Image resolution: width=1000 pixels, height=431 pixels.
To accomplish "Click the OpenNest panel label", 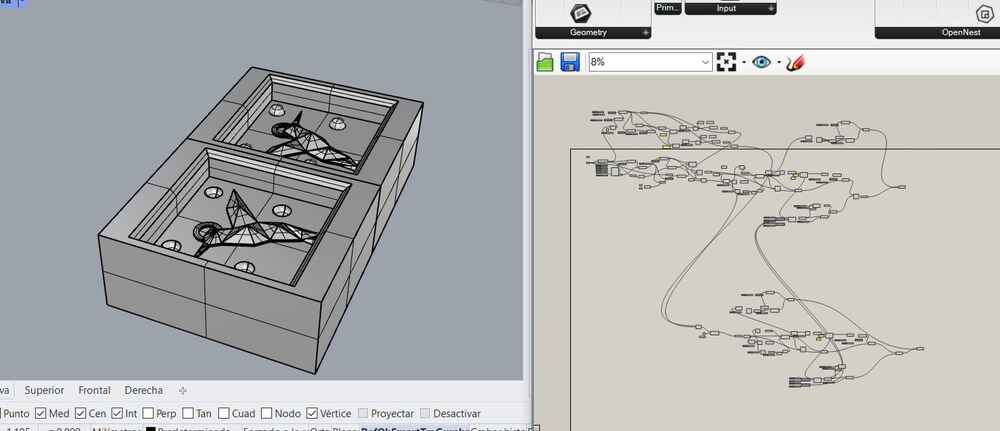I will coord(960,33).
